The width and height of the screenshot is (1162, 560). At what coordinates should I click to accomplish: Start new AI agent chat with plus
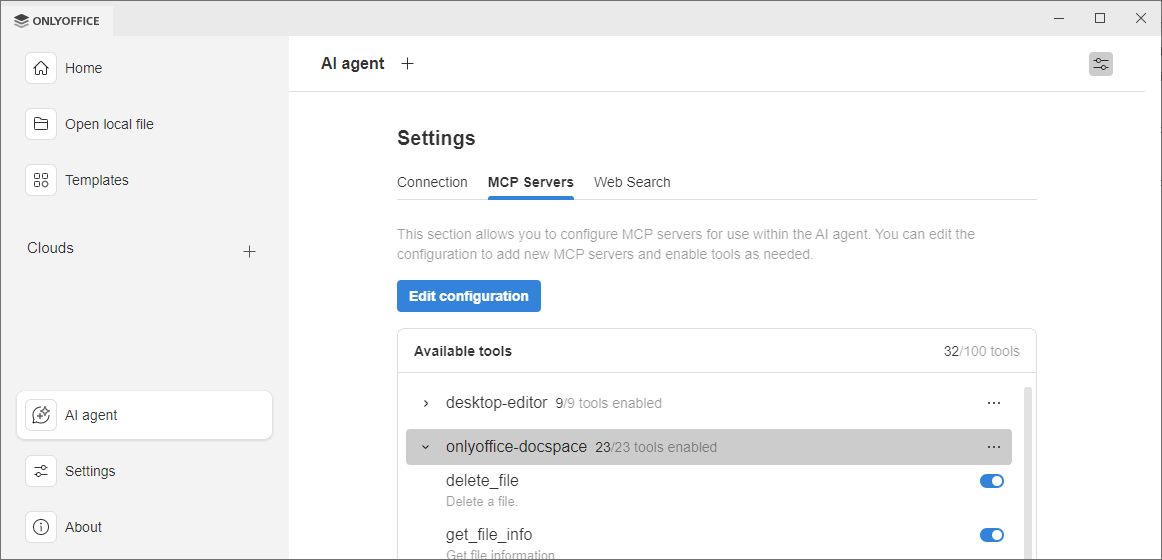pyautogui.click(x=407, y=64)
